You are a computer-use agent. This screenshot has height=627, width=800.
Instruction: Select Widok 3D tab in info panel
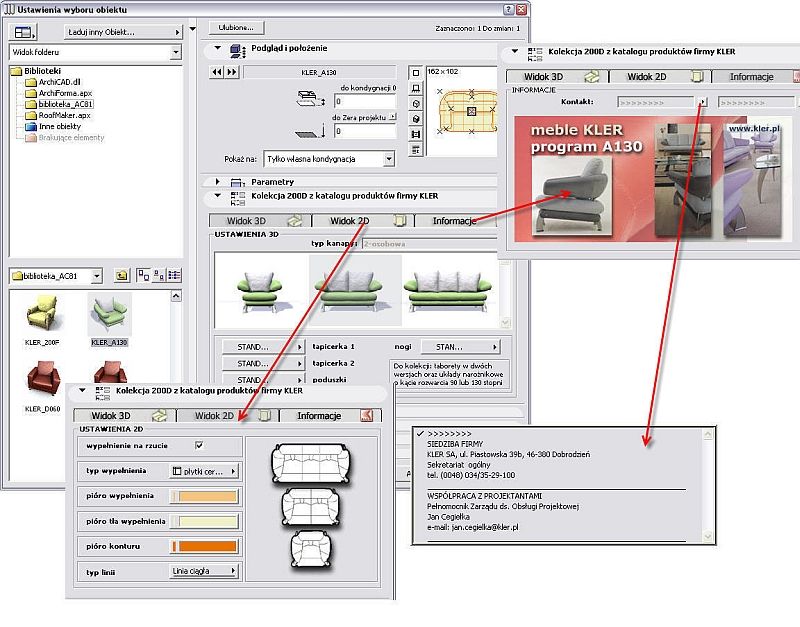point(556,77)
